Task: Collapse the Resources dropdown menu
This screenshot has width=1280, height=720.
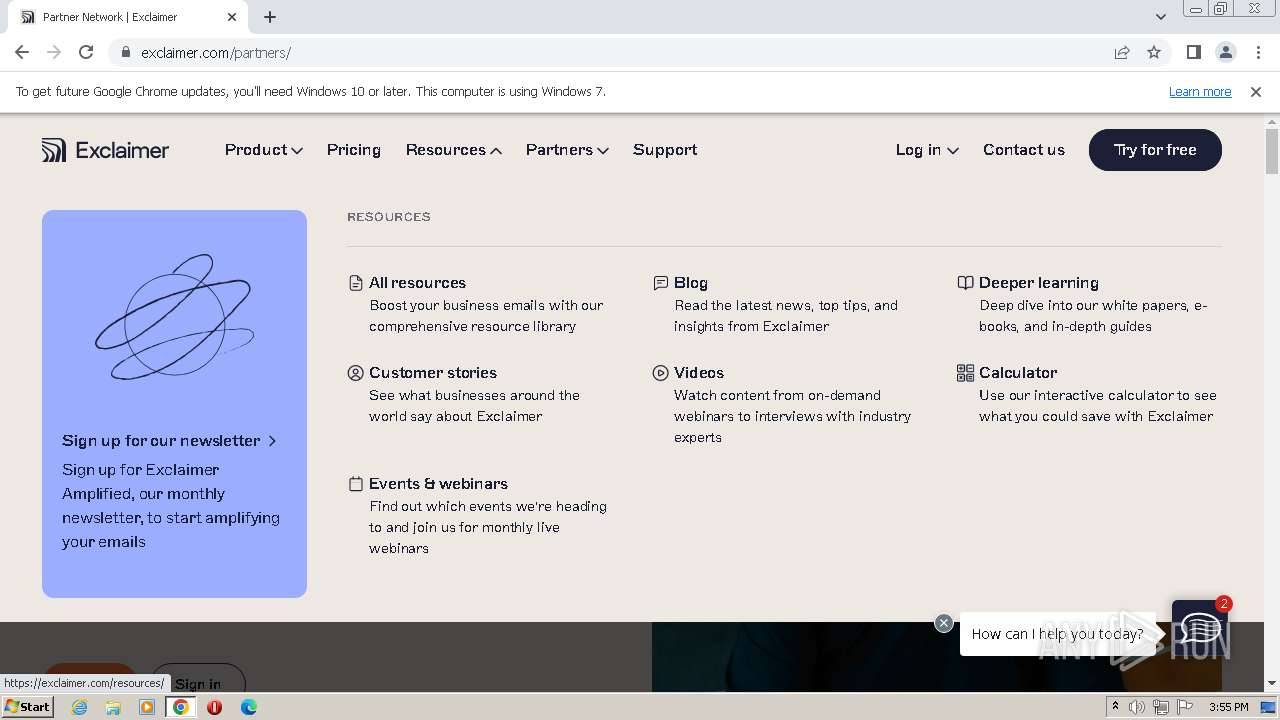Action: 453,150
